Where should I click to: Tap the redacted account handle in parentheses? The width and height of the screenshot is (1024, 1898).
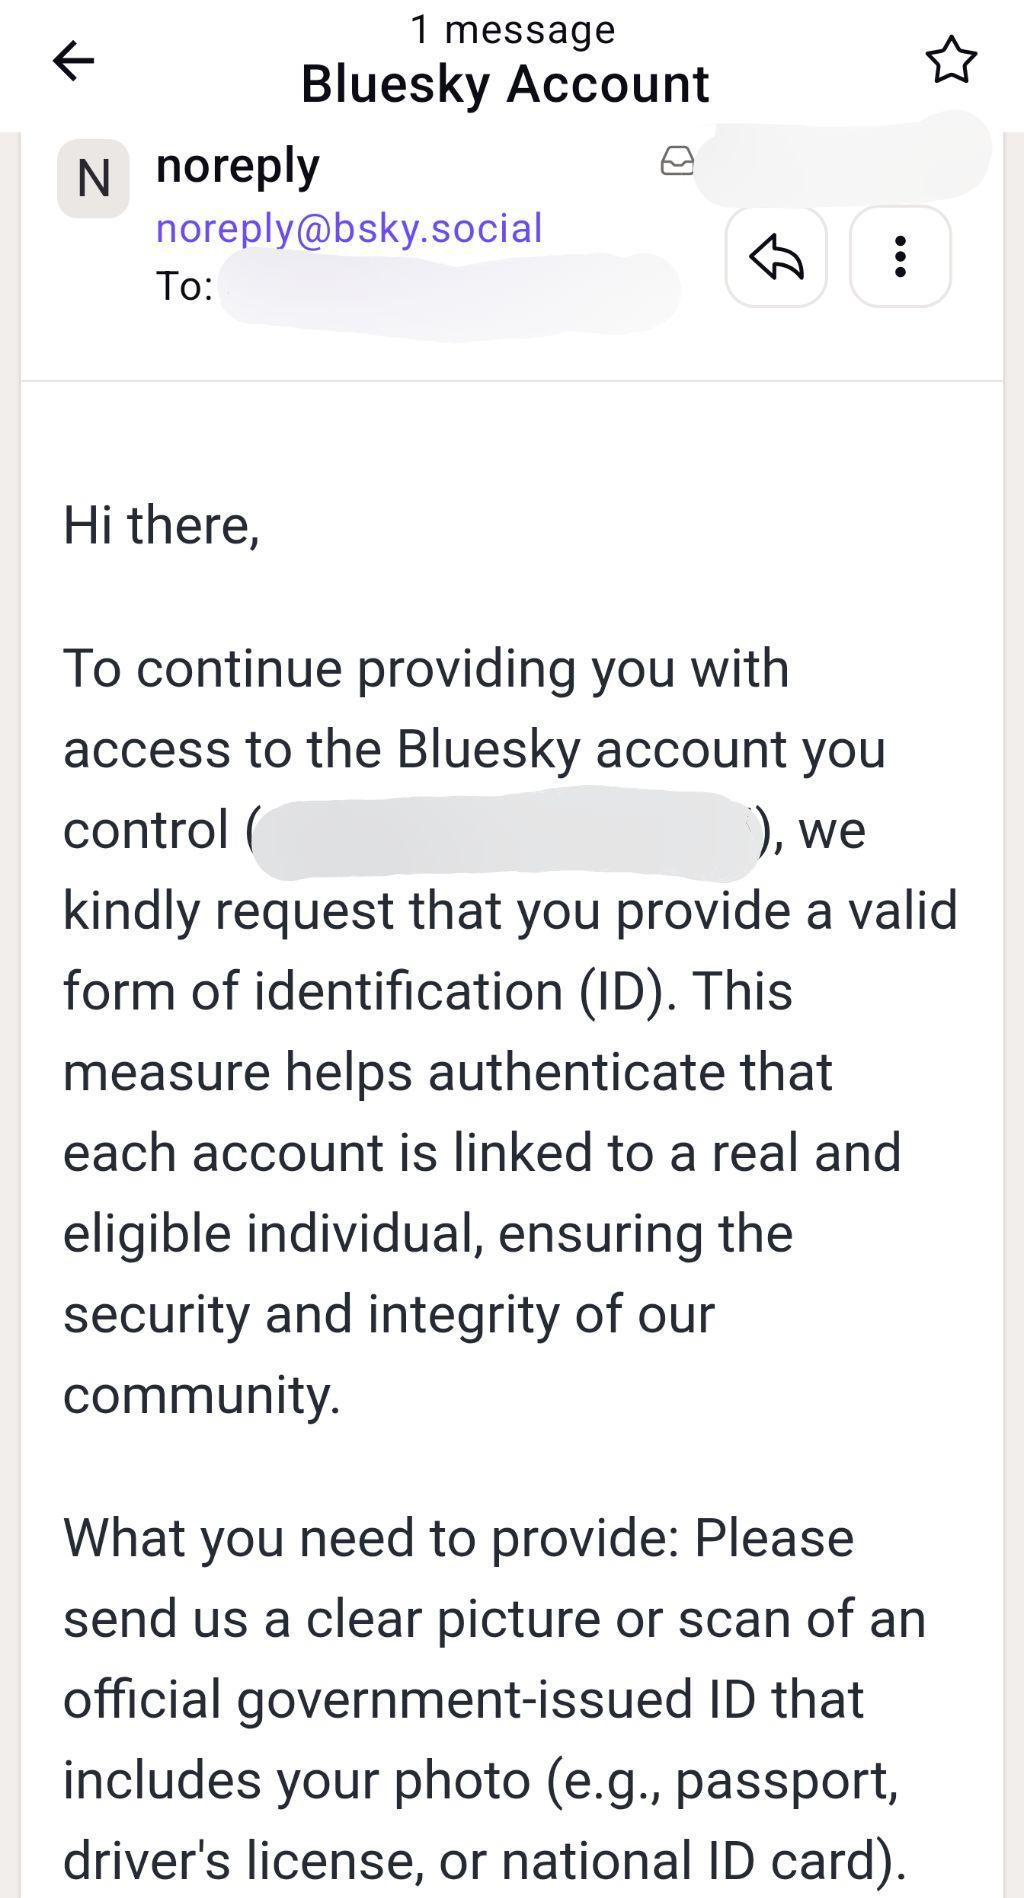[x=505, y=832]
